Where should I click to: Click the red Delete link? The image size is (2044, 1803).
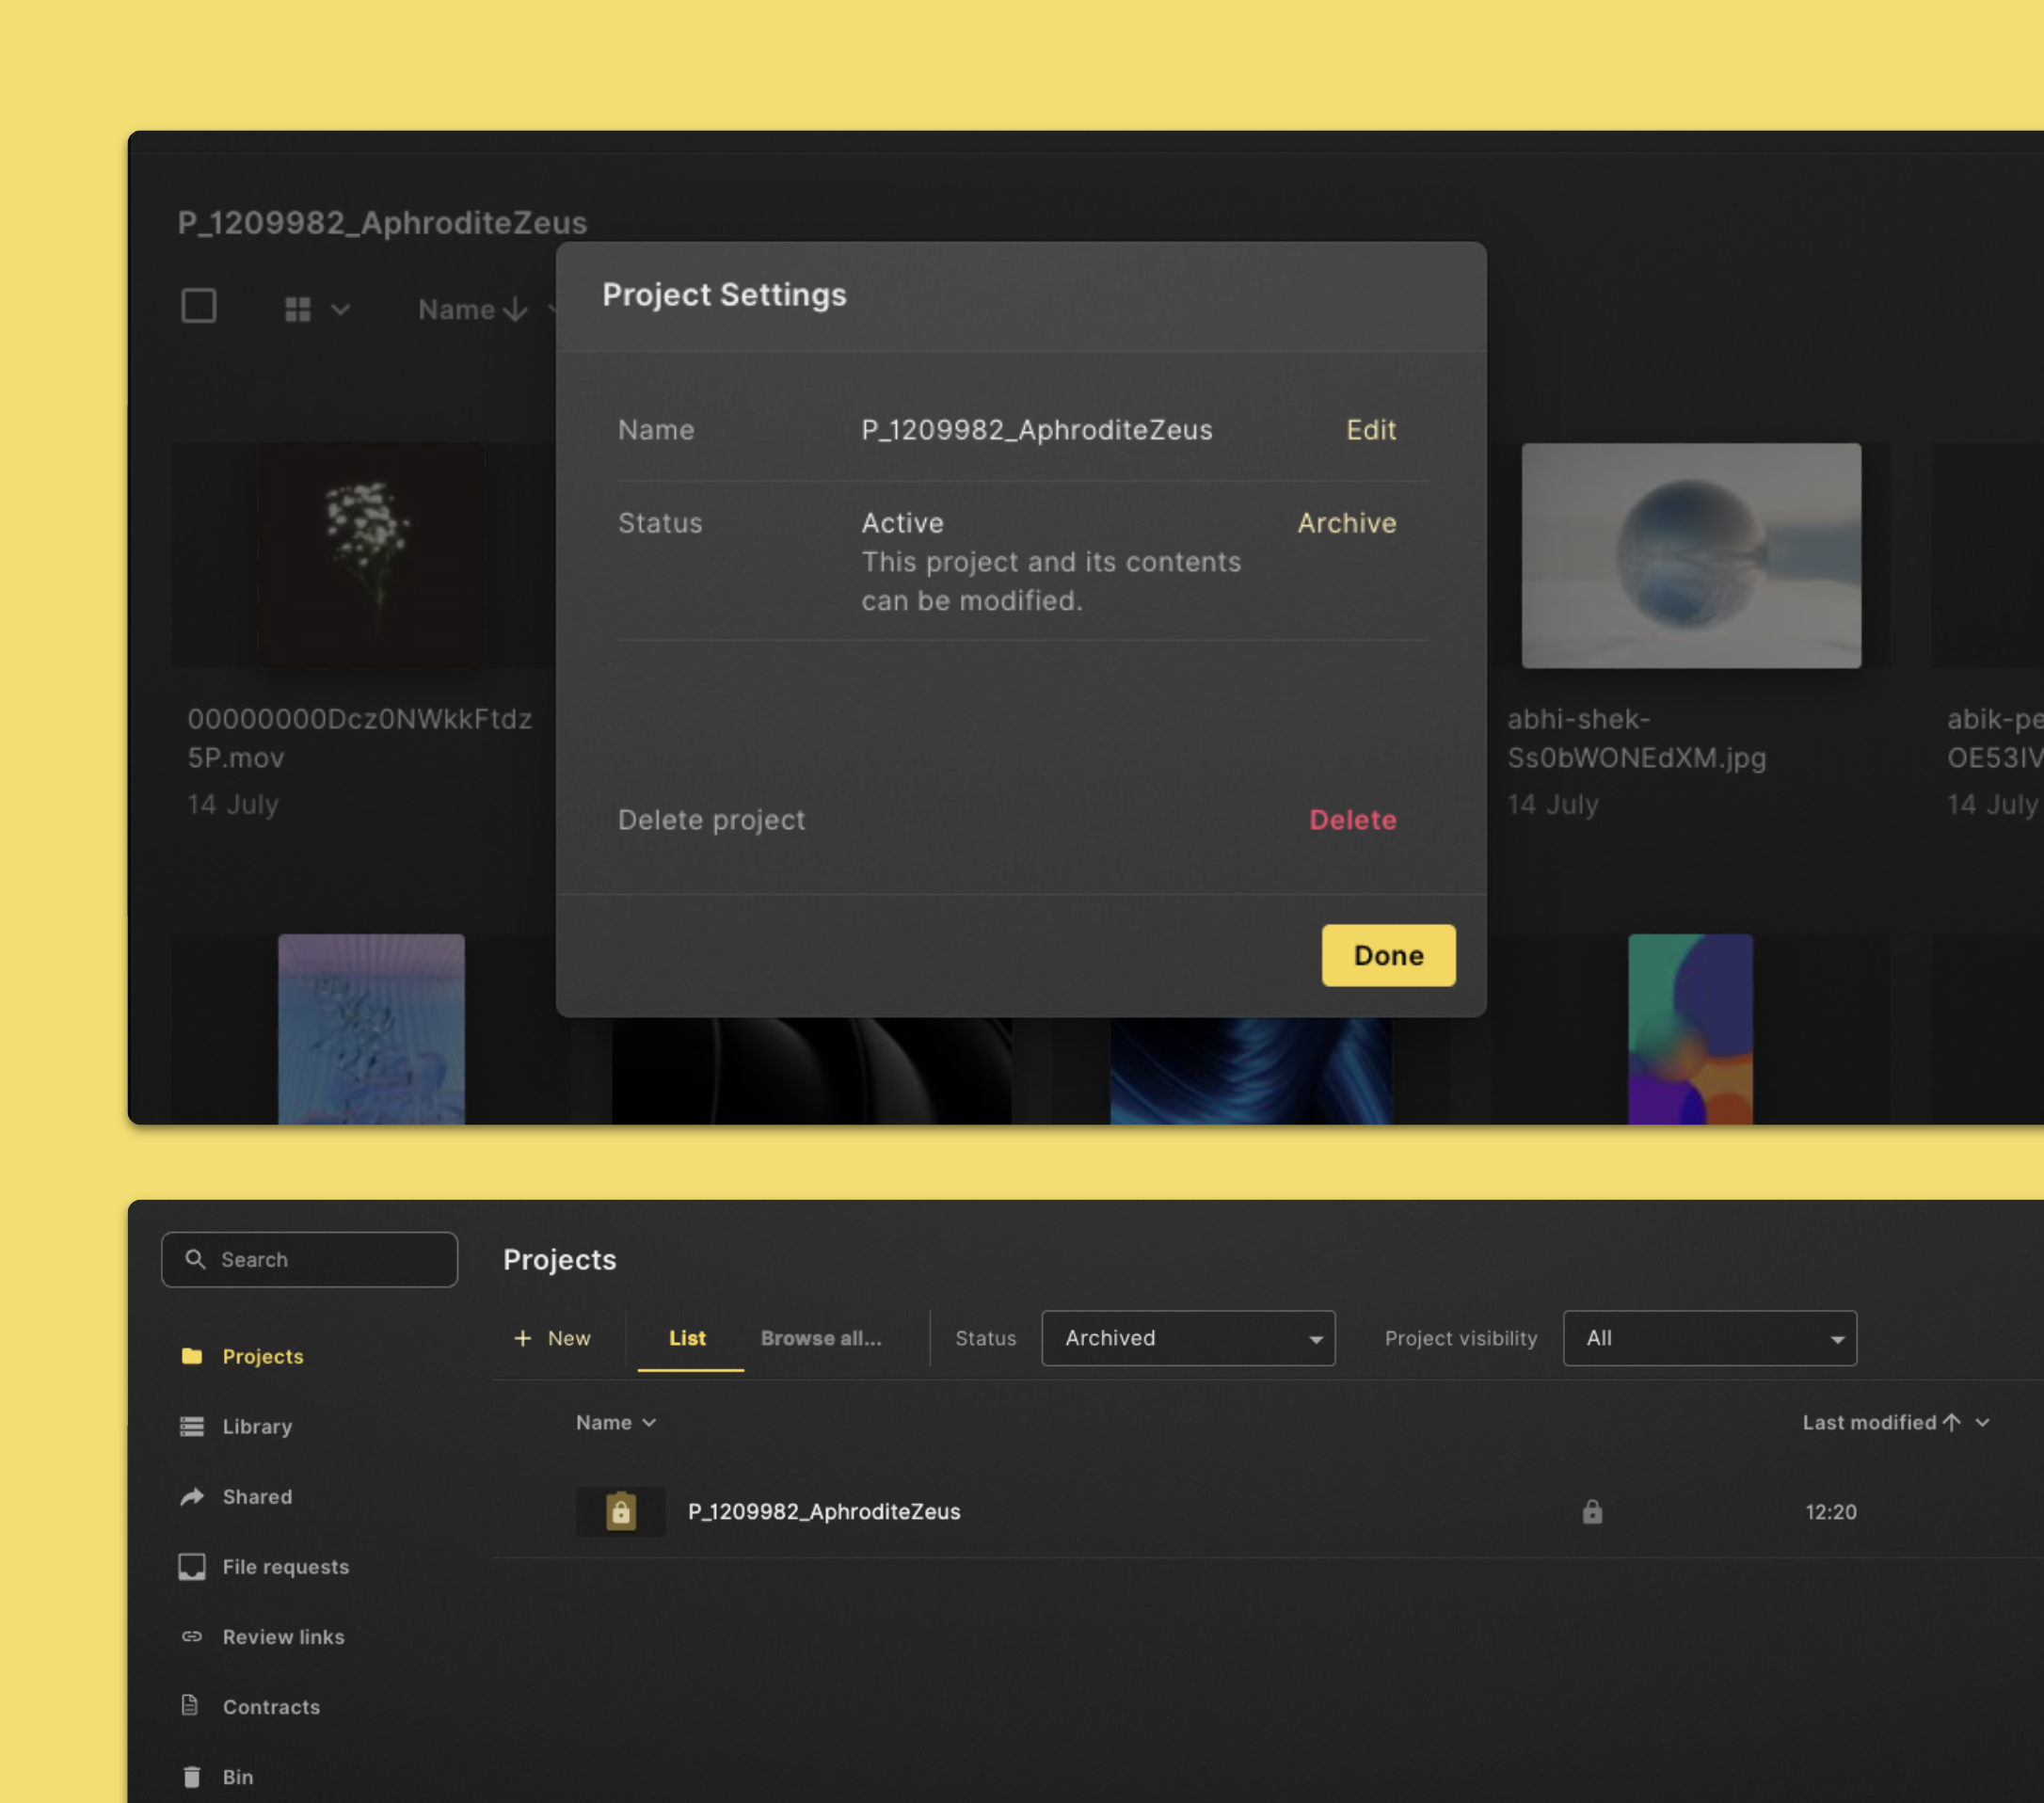pos(1352,820)
